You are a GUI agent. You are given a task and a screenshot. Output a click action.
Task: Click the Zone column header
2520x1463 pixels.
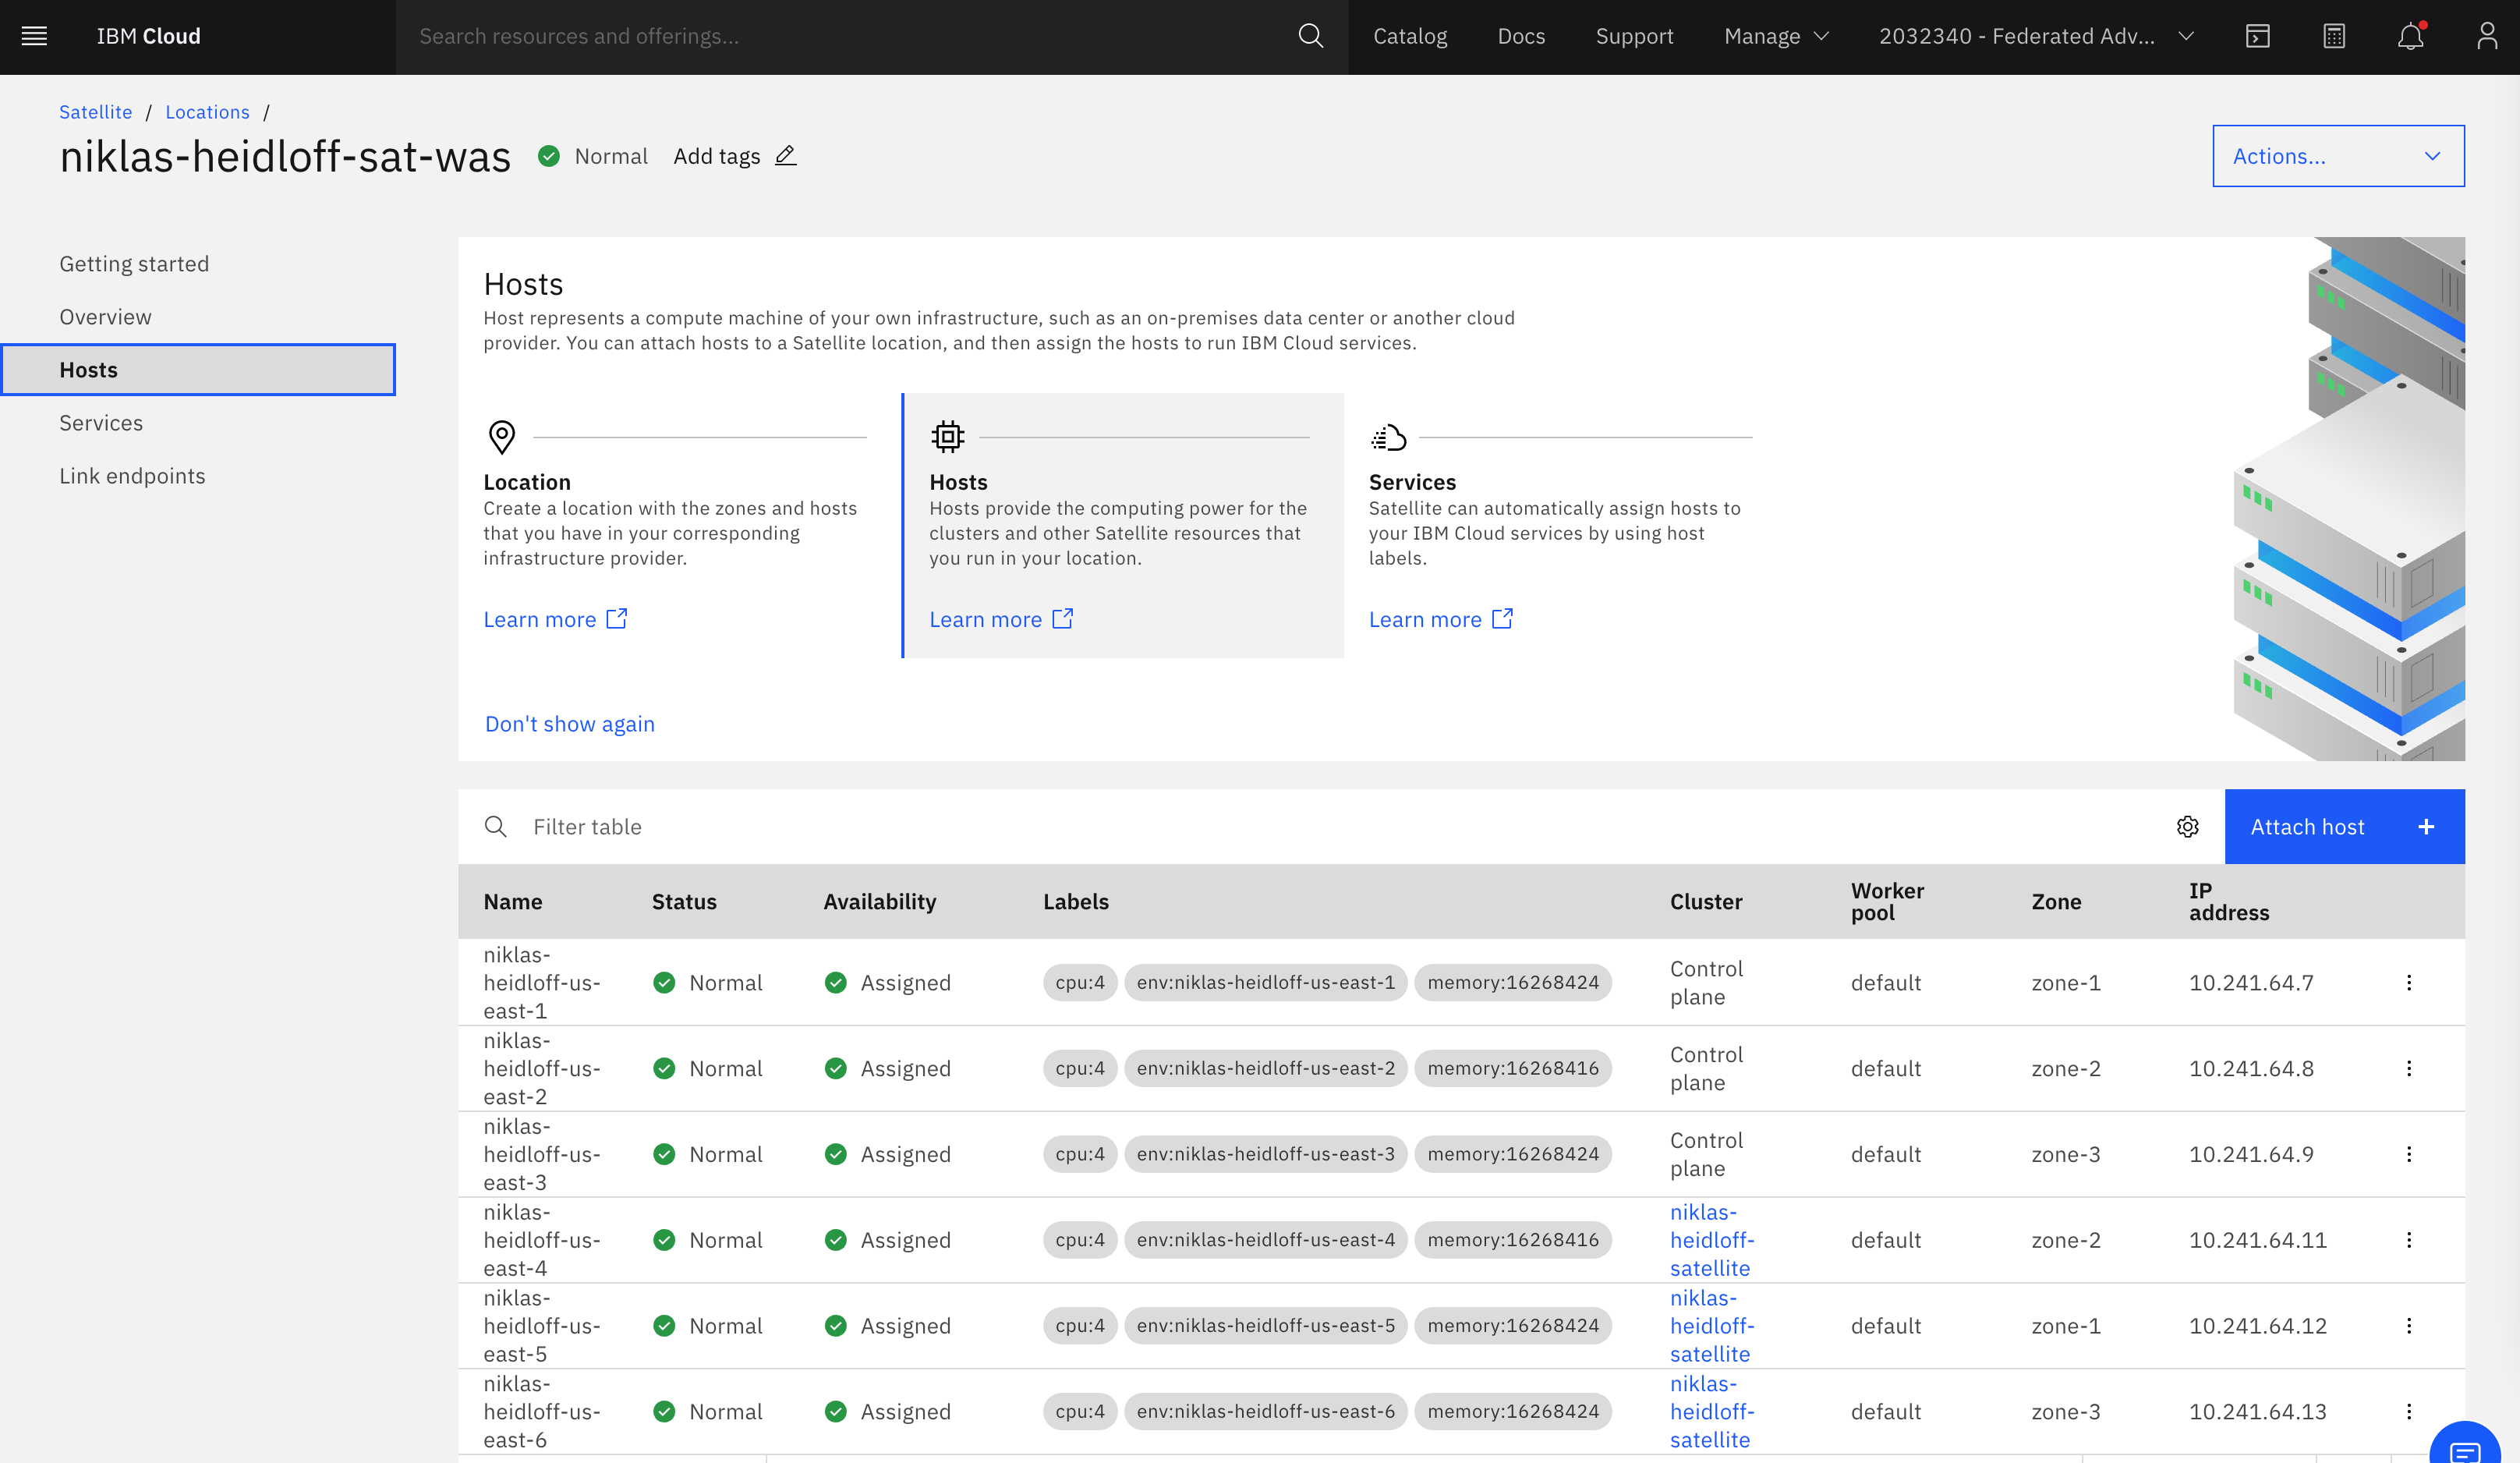click(2056, 902)
